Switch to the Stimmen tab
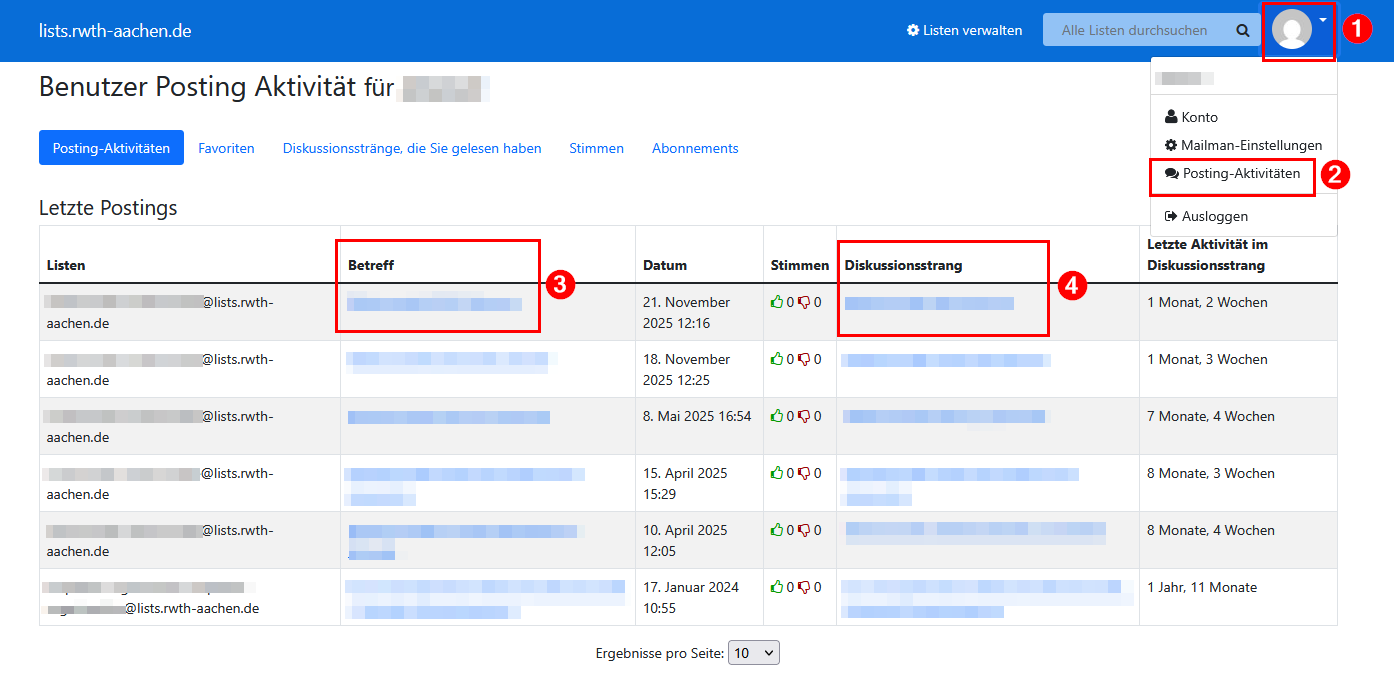The height and width of the screenshot is (700, 1394). click(596, 147)
